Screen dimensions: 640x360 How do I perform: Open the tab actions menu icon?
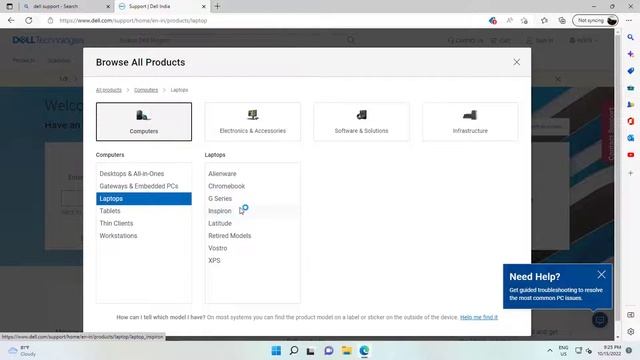point(9,7)
